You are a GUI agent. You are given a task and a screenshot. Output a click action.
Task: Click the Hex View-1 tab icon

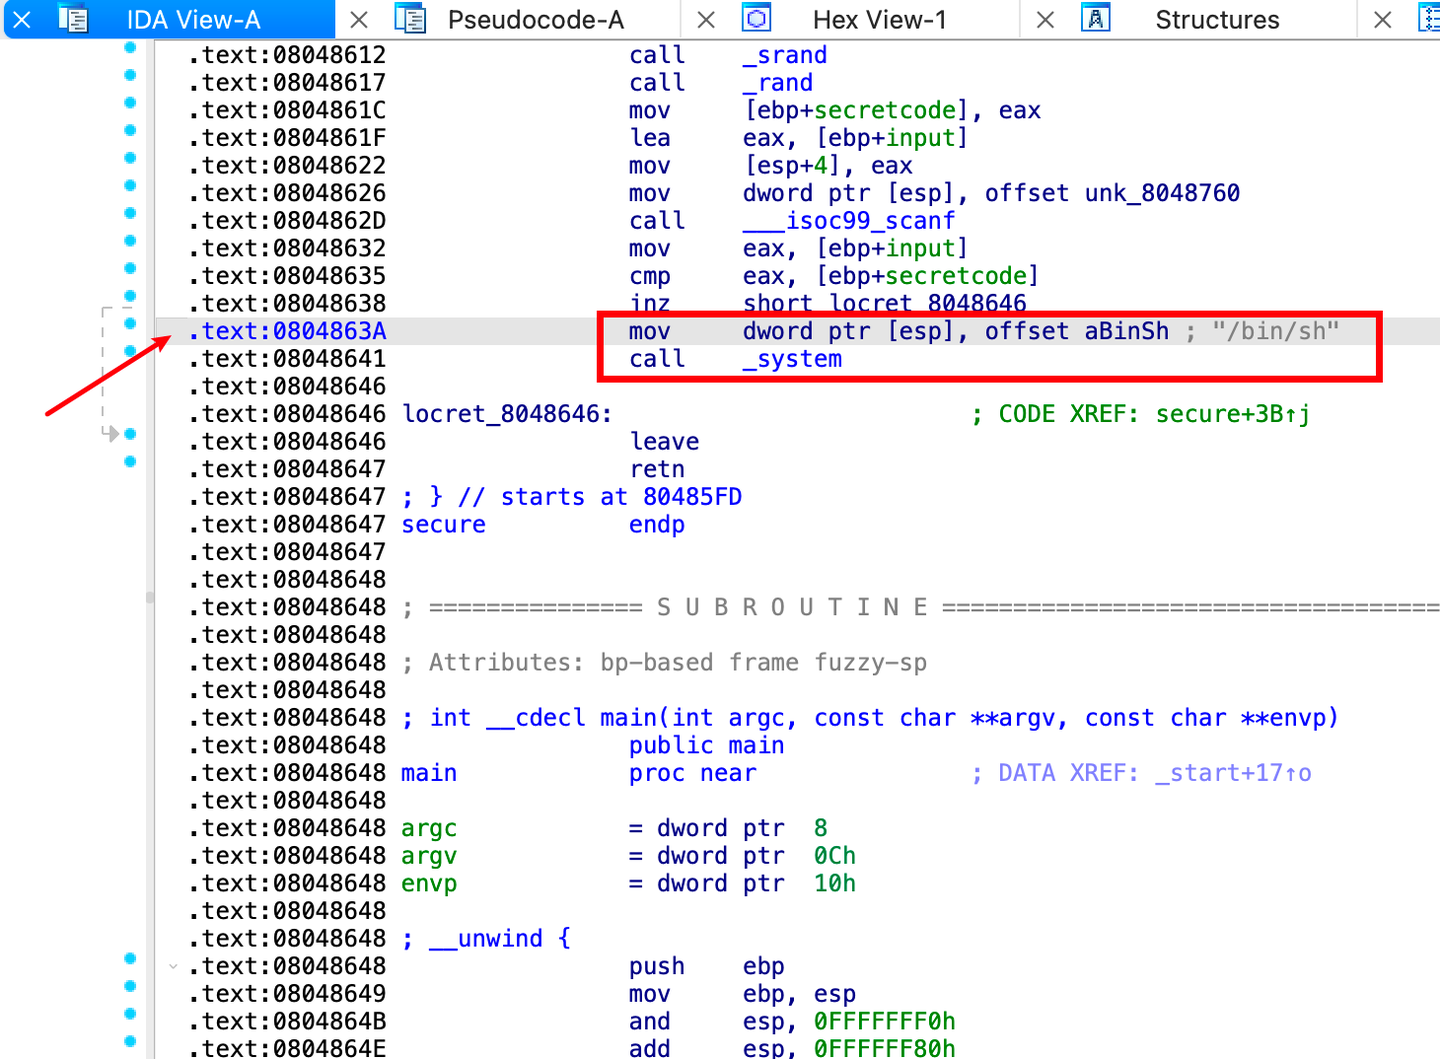coord(757,19)
